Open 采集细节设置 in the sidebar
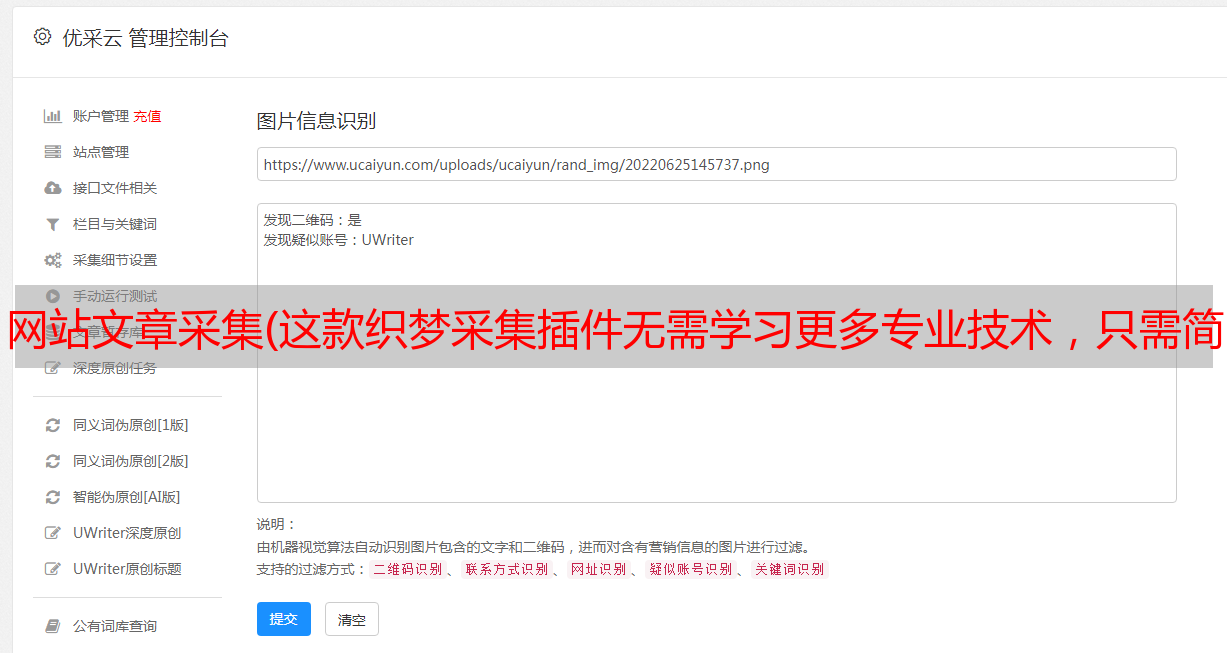1227x653 pixels. 115,260
